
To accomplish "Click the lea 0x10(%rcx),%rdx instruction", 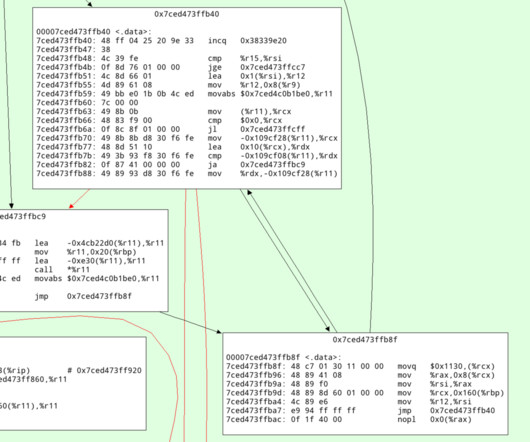I will coord(173,147).
